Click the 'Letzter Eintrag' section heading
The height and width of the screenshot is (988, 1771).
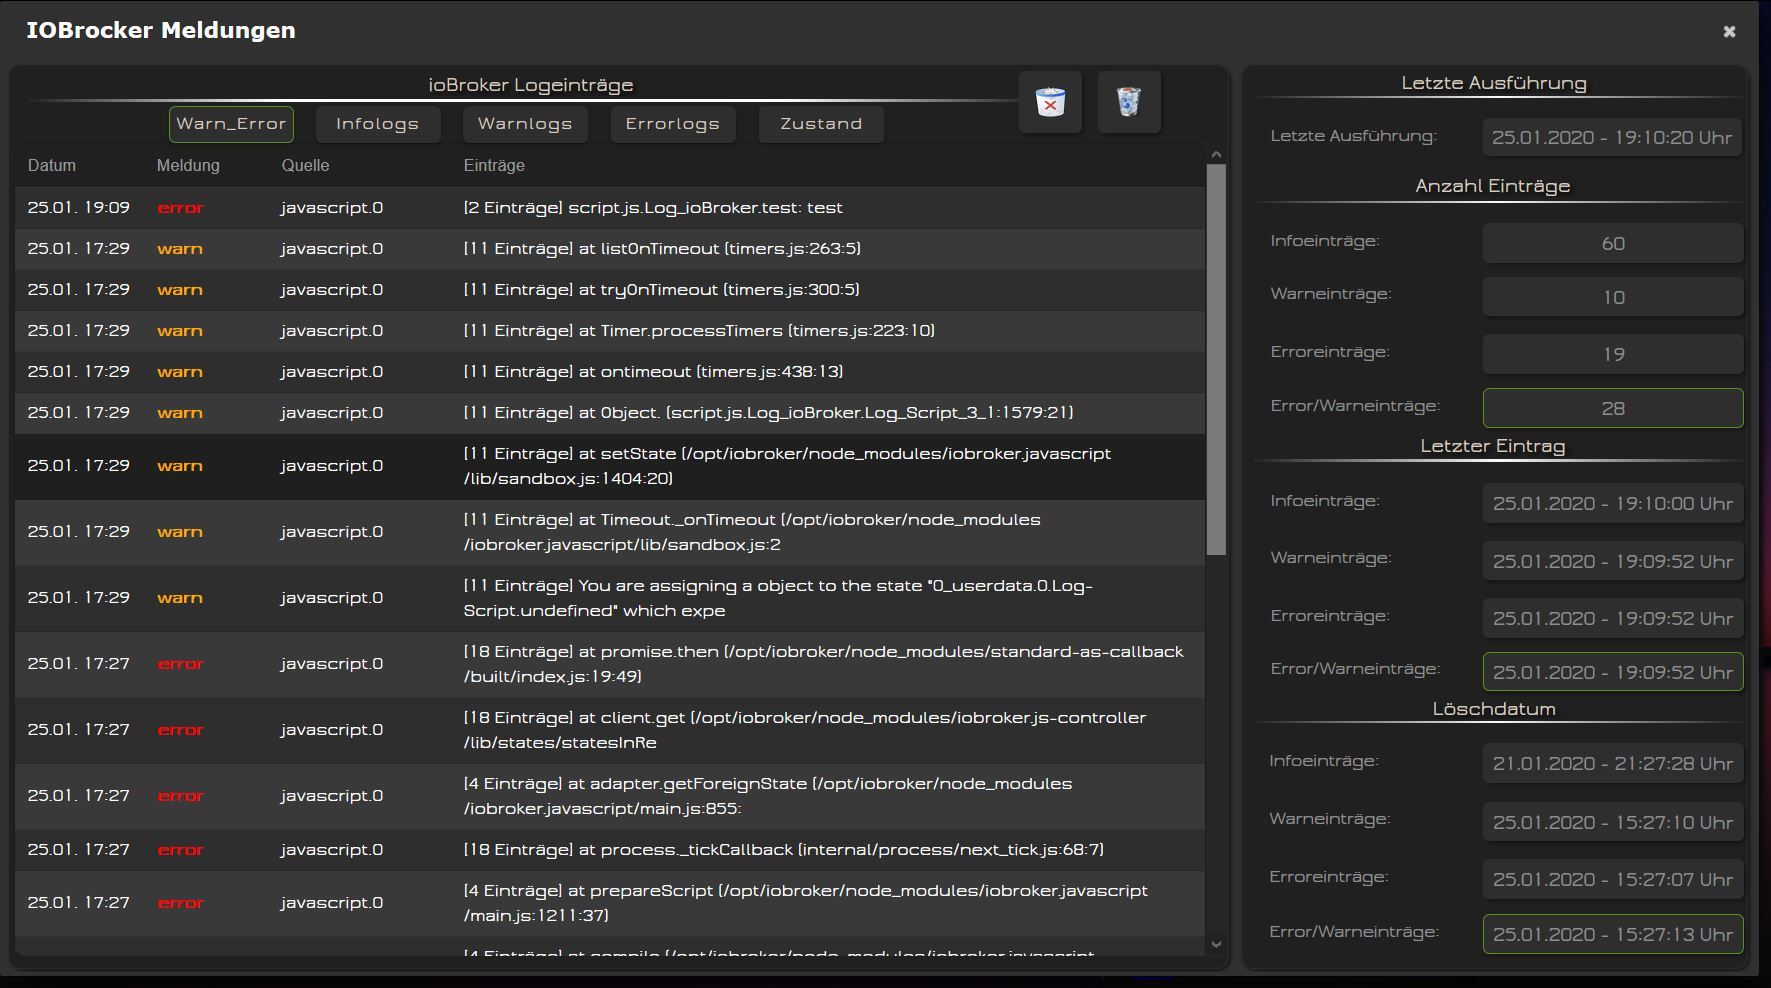click(x=1493, y=446)
